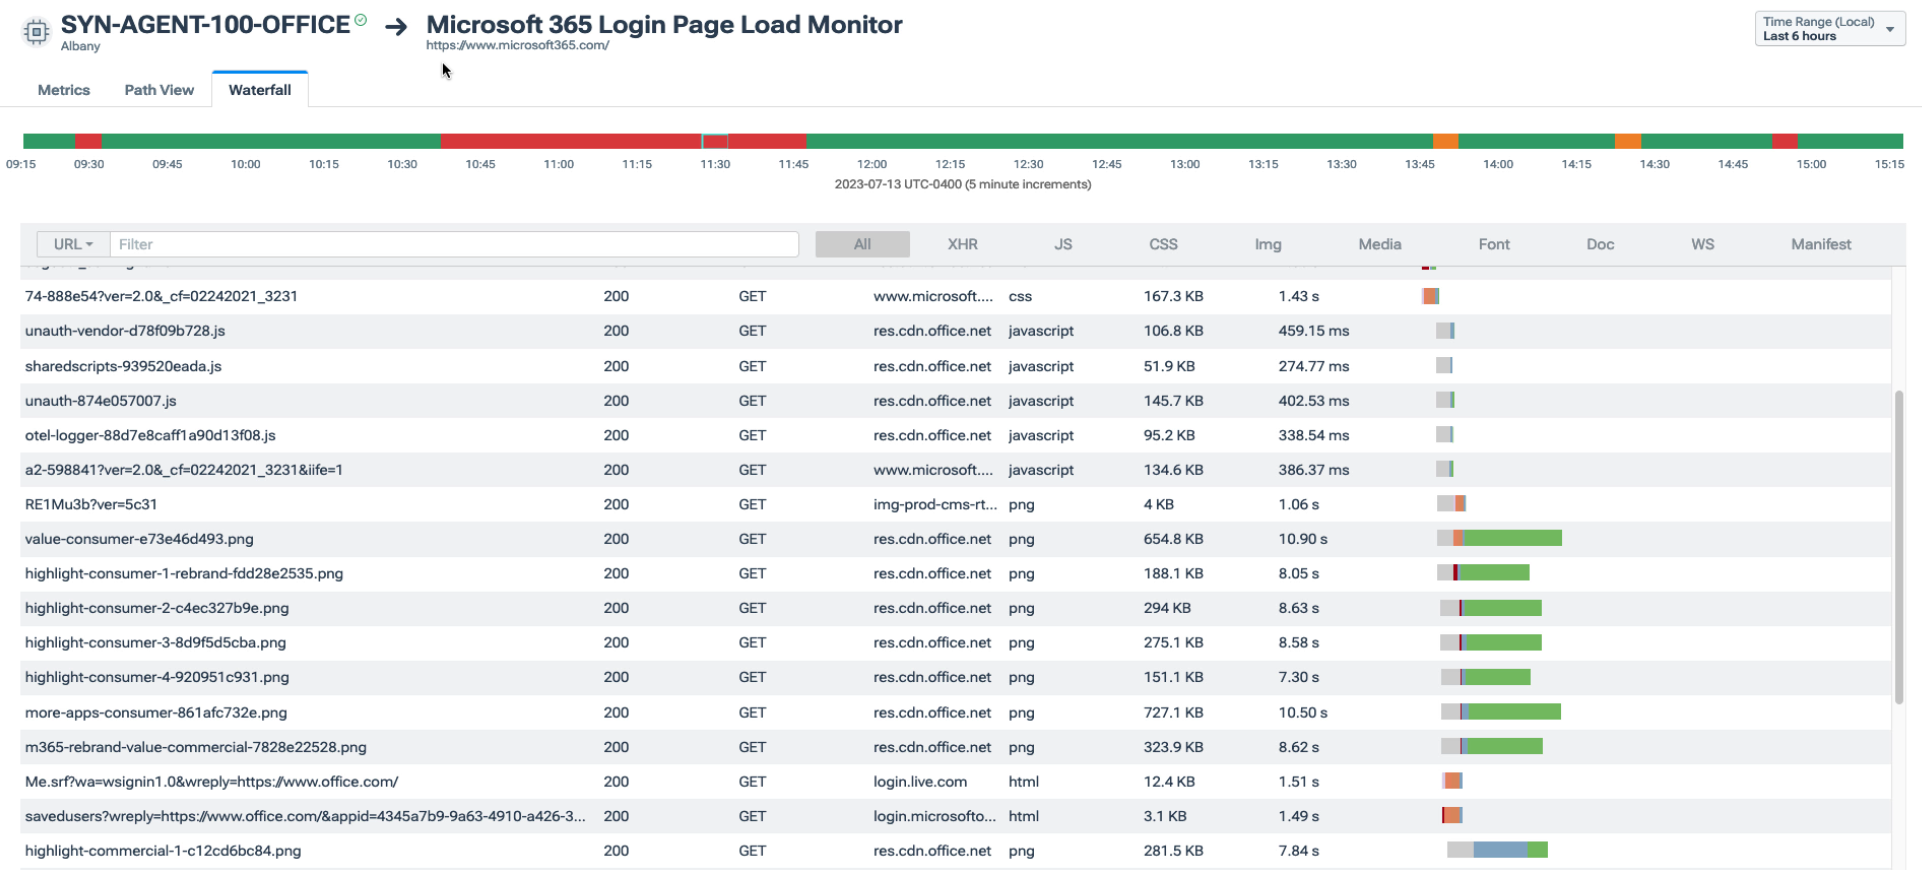Screen dimensions: 1922x877
Task: Select the highlight-consumer-3-8d9f5d5cba.png request
Action: click(955, 642)
